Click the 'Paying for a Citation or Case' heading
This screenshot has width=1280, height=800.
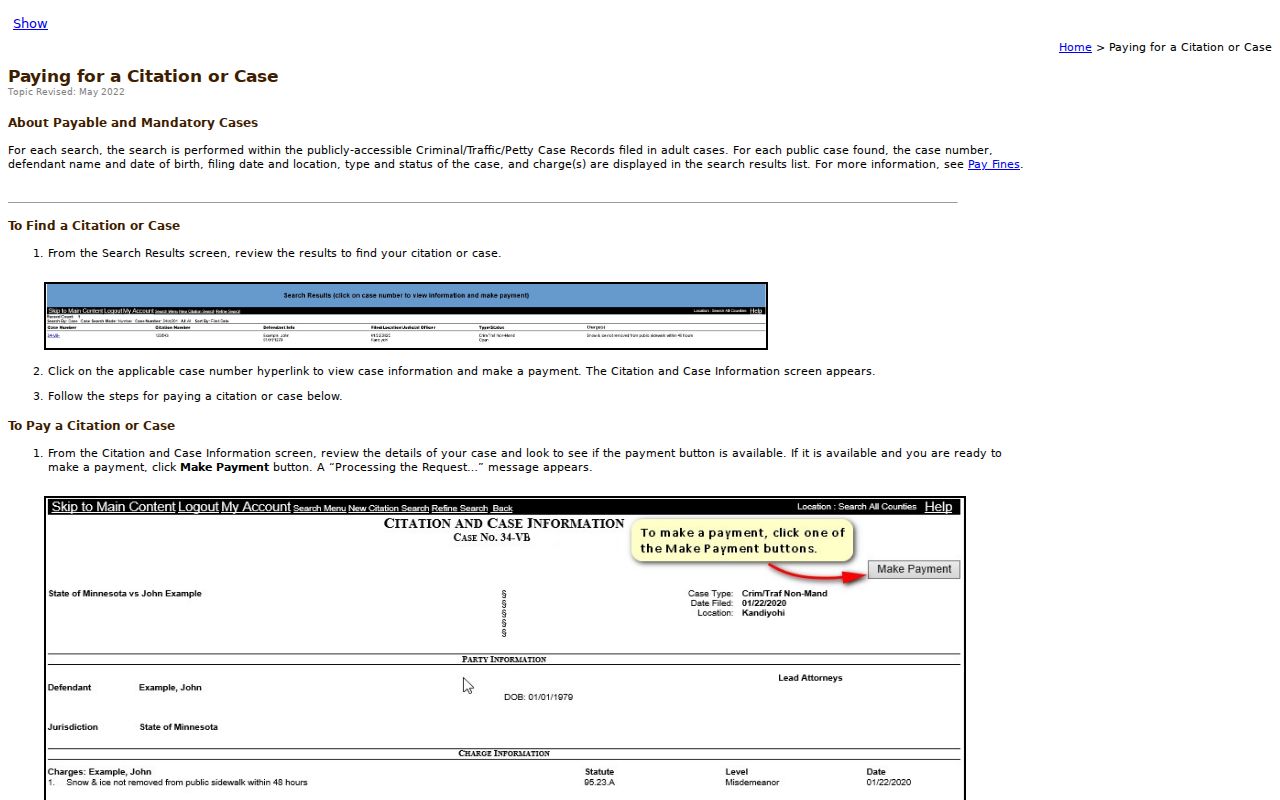(143, 76)
